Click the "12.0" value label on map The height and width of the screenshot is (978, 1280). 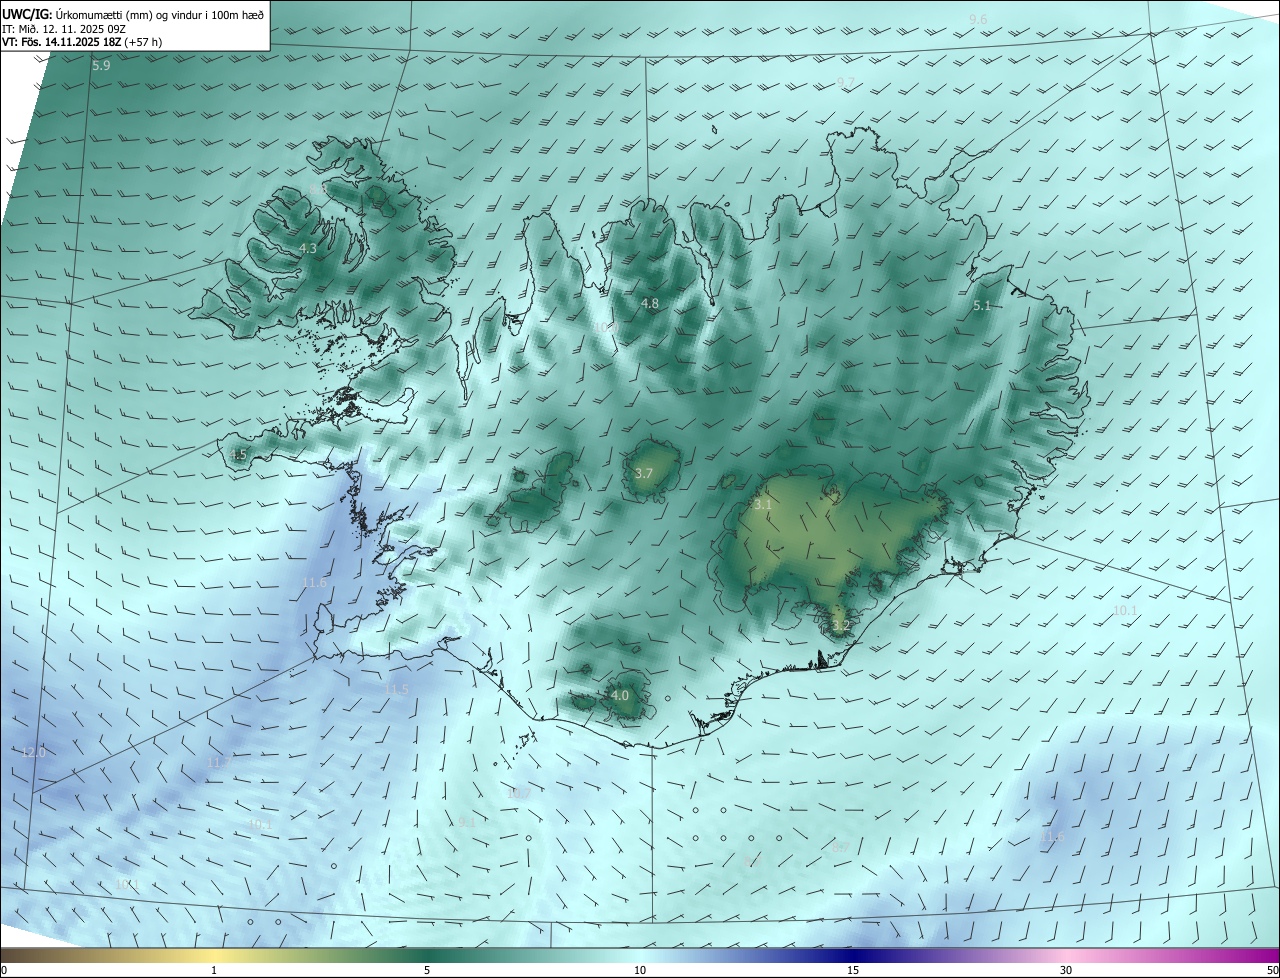pyautogui.click(x=34, y=752)
